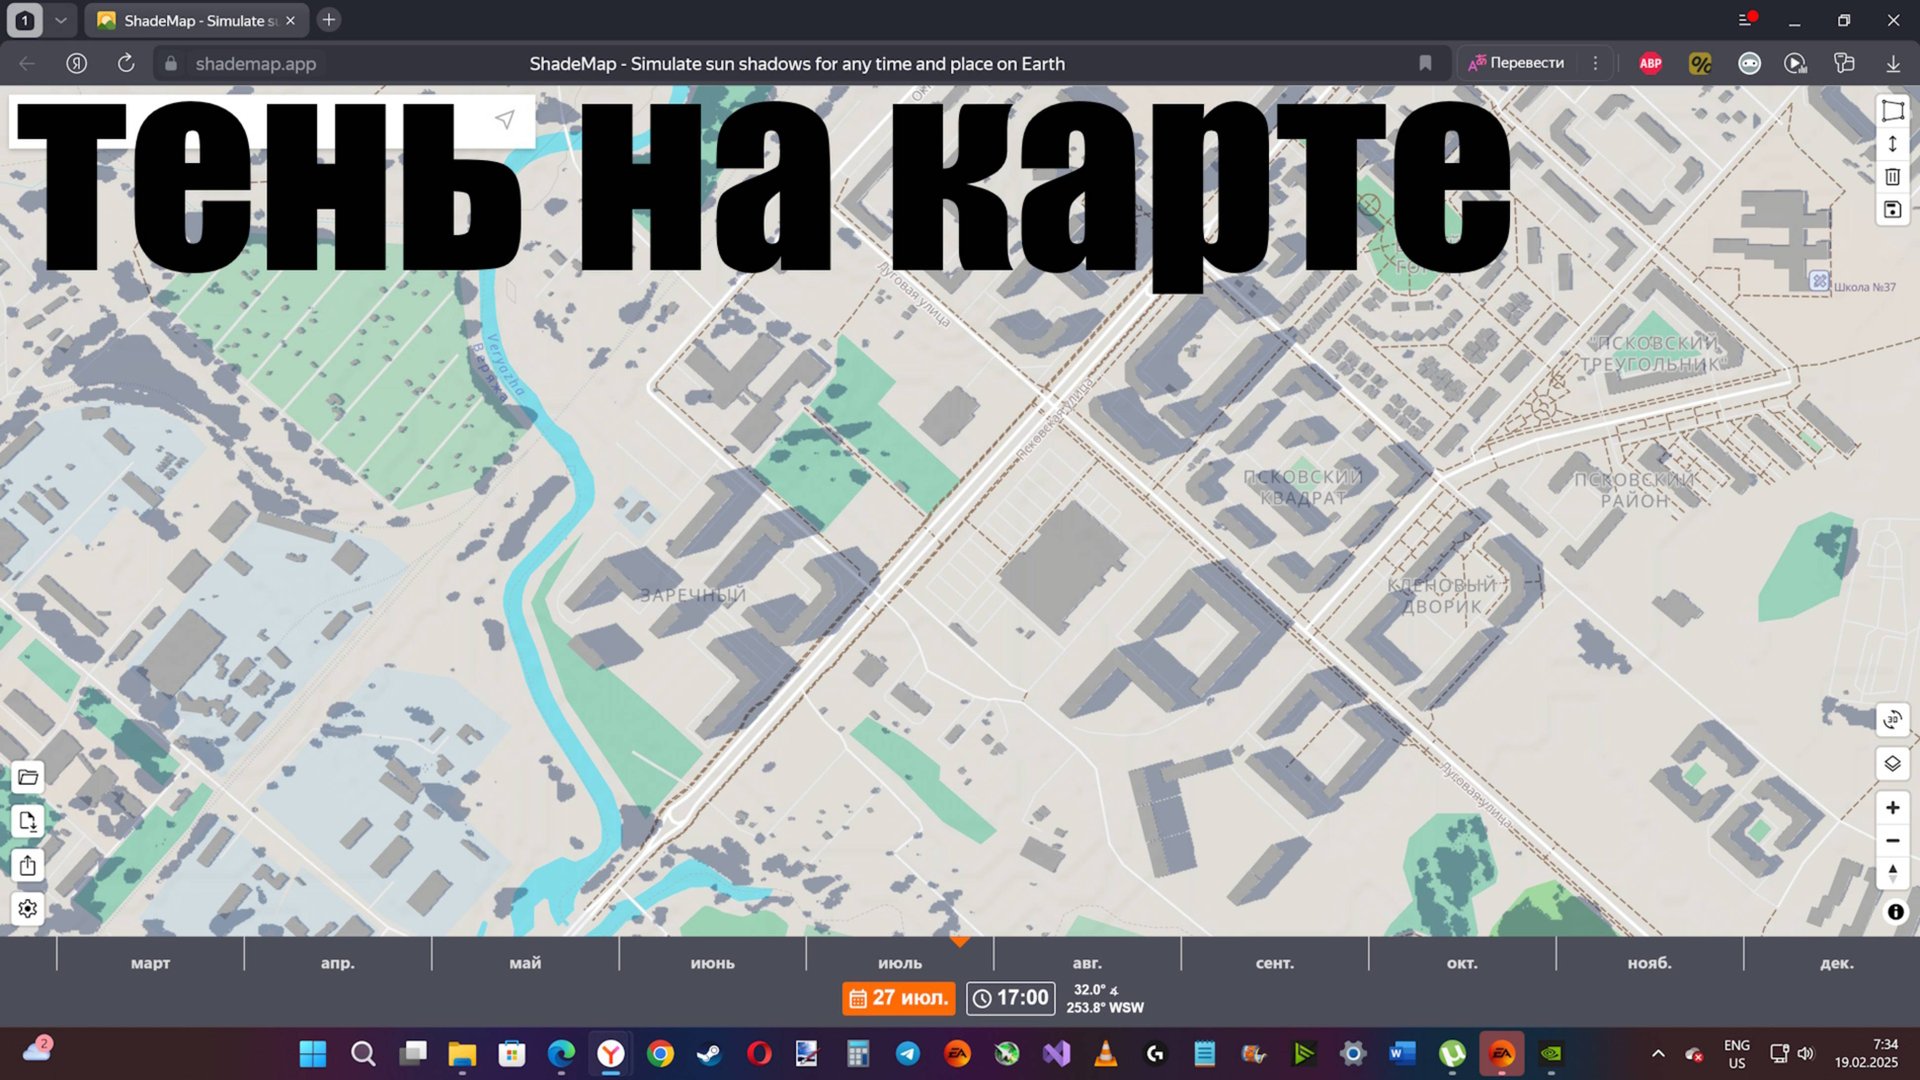The height and width of the screenshot is (1080, 1920).
Task: Switch timeline to март month
Action: (x=150, y=962)
